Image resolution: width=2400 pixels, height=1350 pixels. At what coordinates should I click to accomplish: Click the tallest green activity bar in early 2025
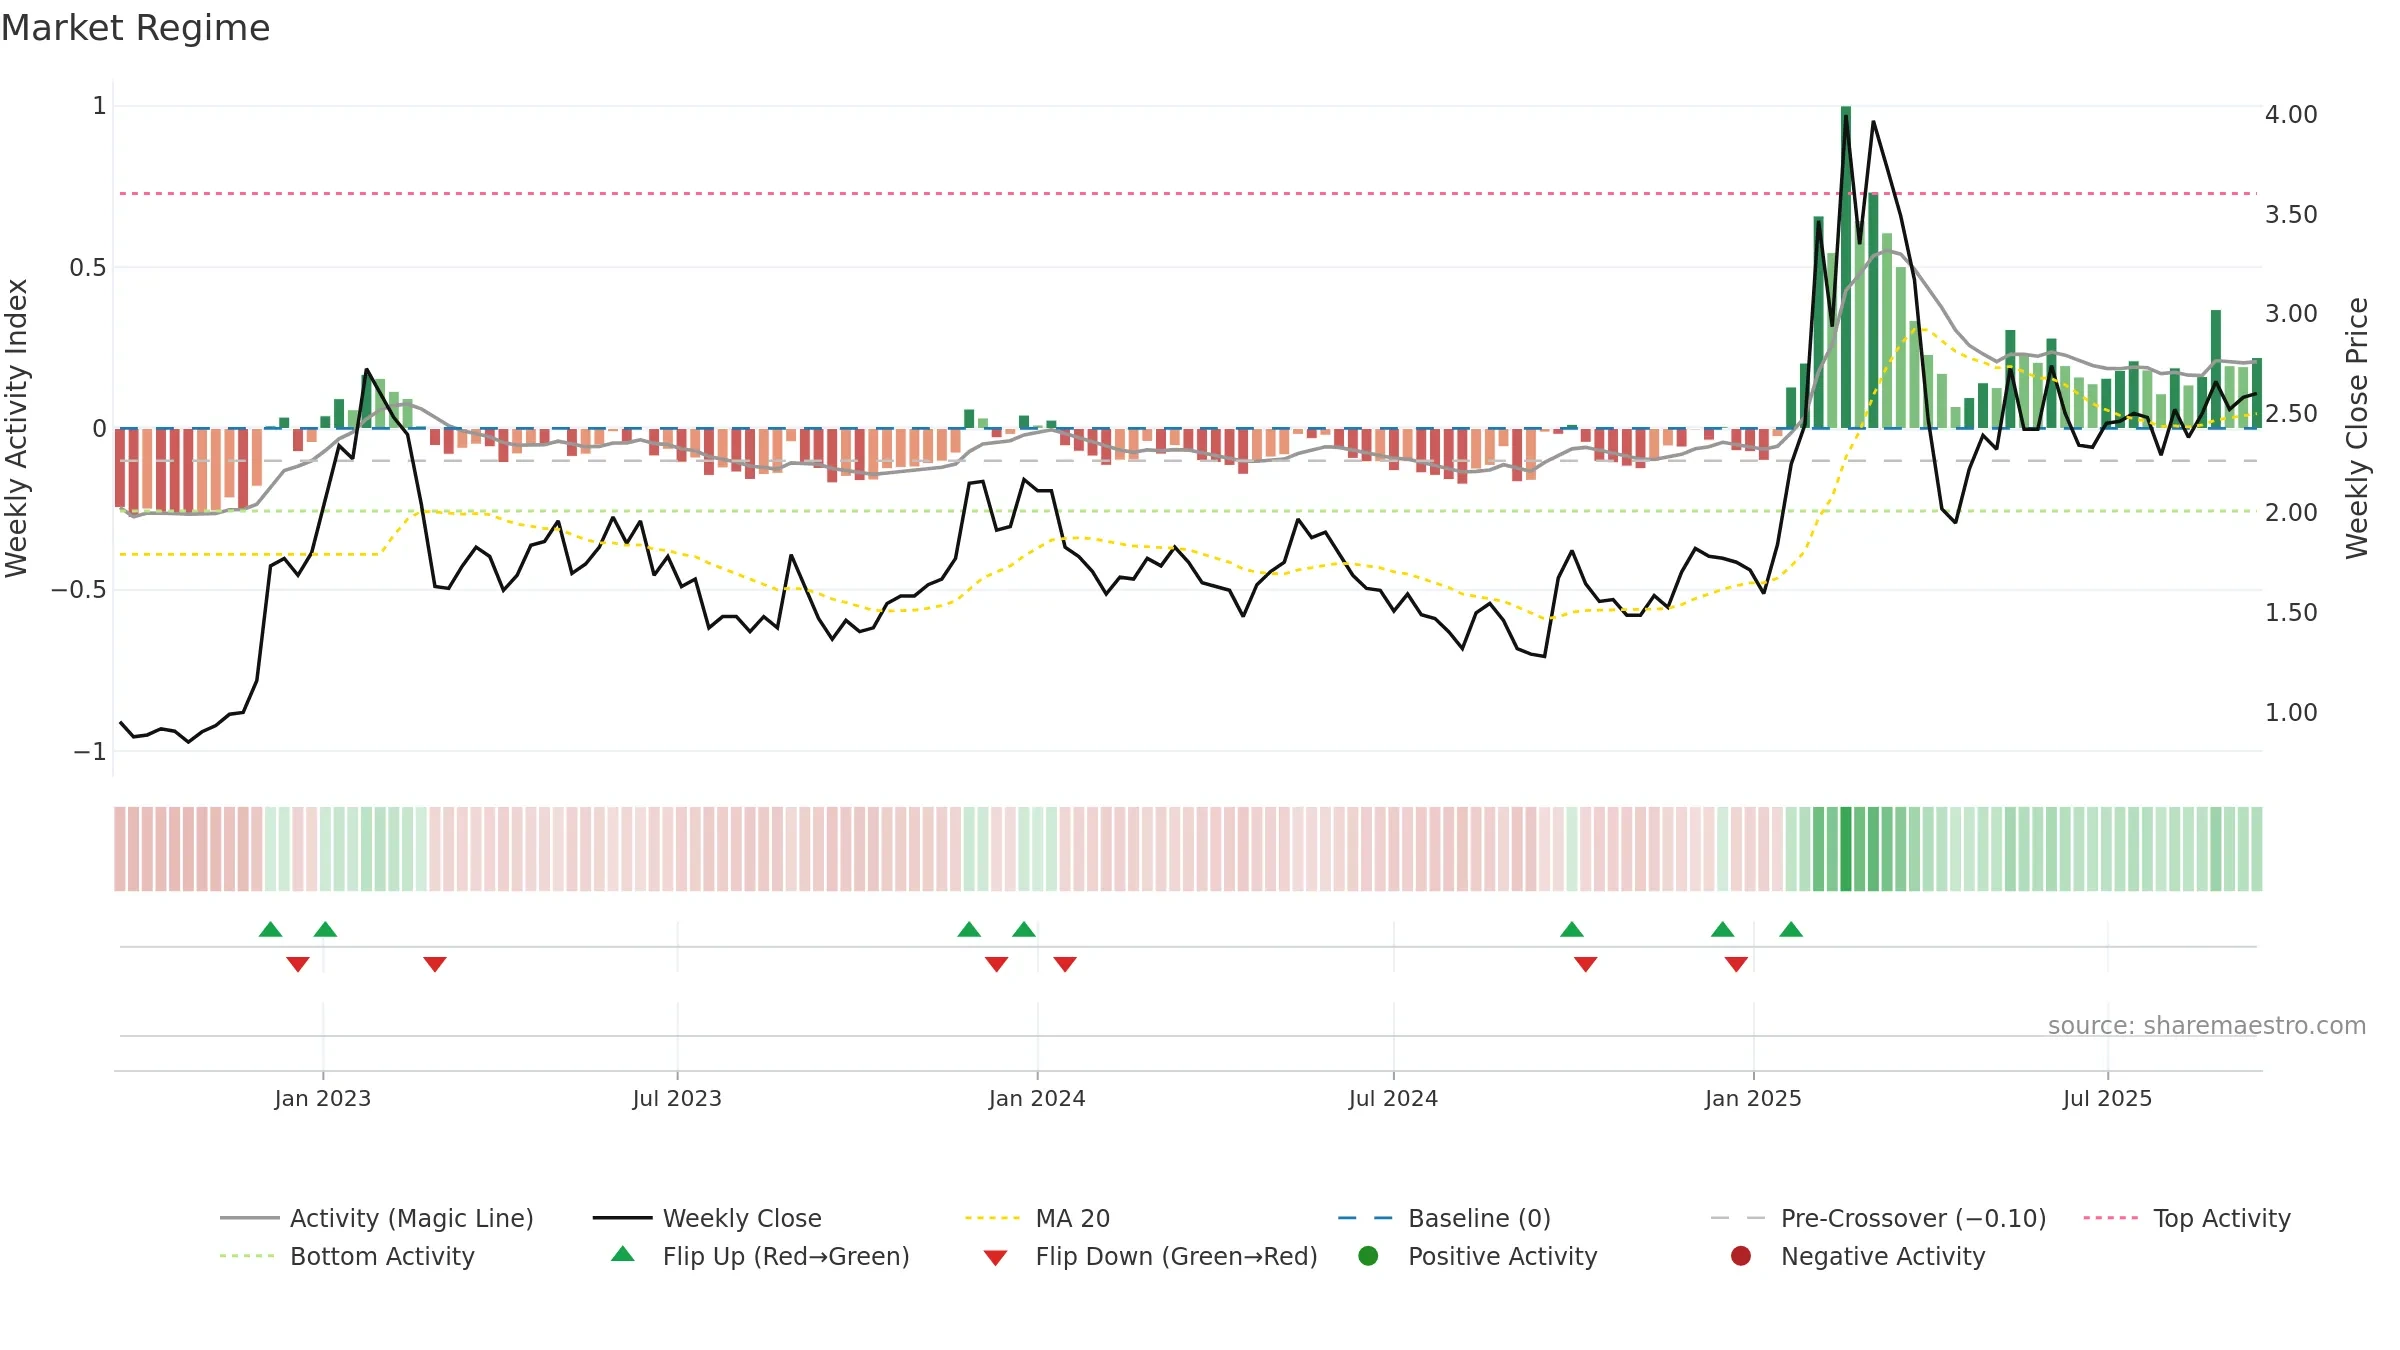pos(1846,267)
